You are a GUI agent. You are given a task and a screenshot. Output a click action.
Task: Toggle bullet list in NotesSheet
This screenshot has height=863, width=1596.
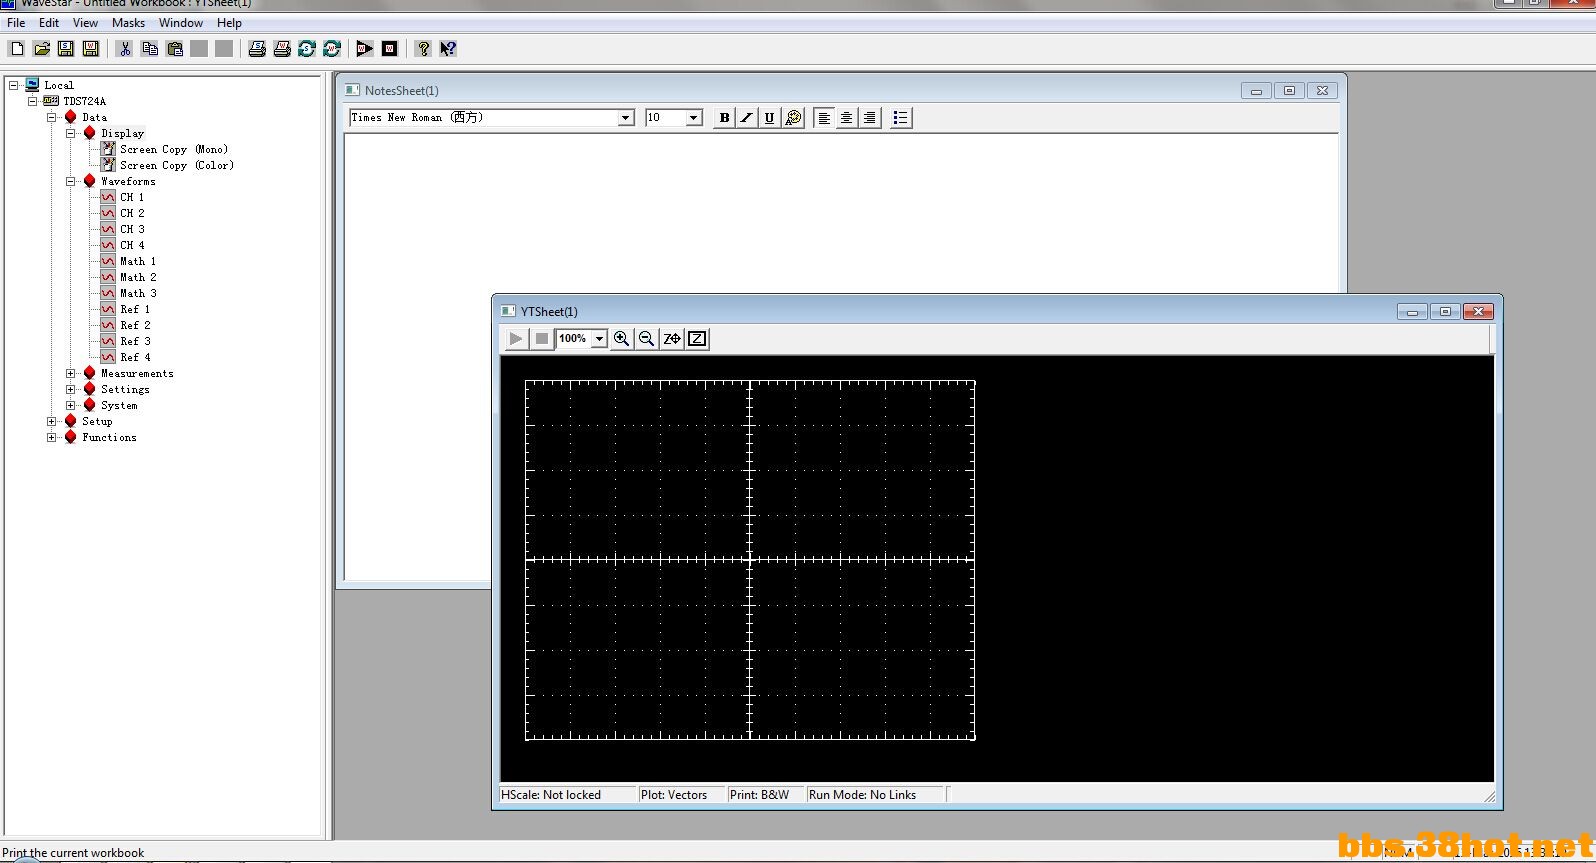[x=900, y=118]
